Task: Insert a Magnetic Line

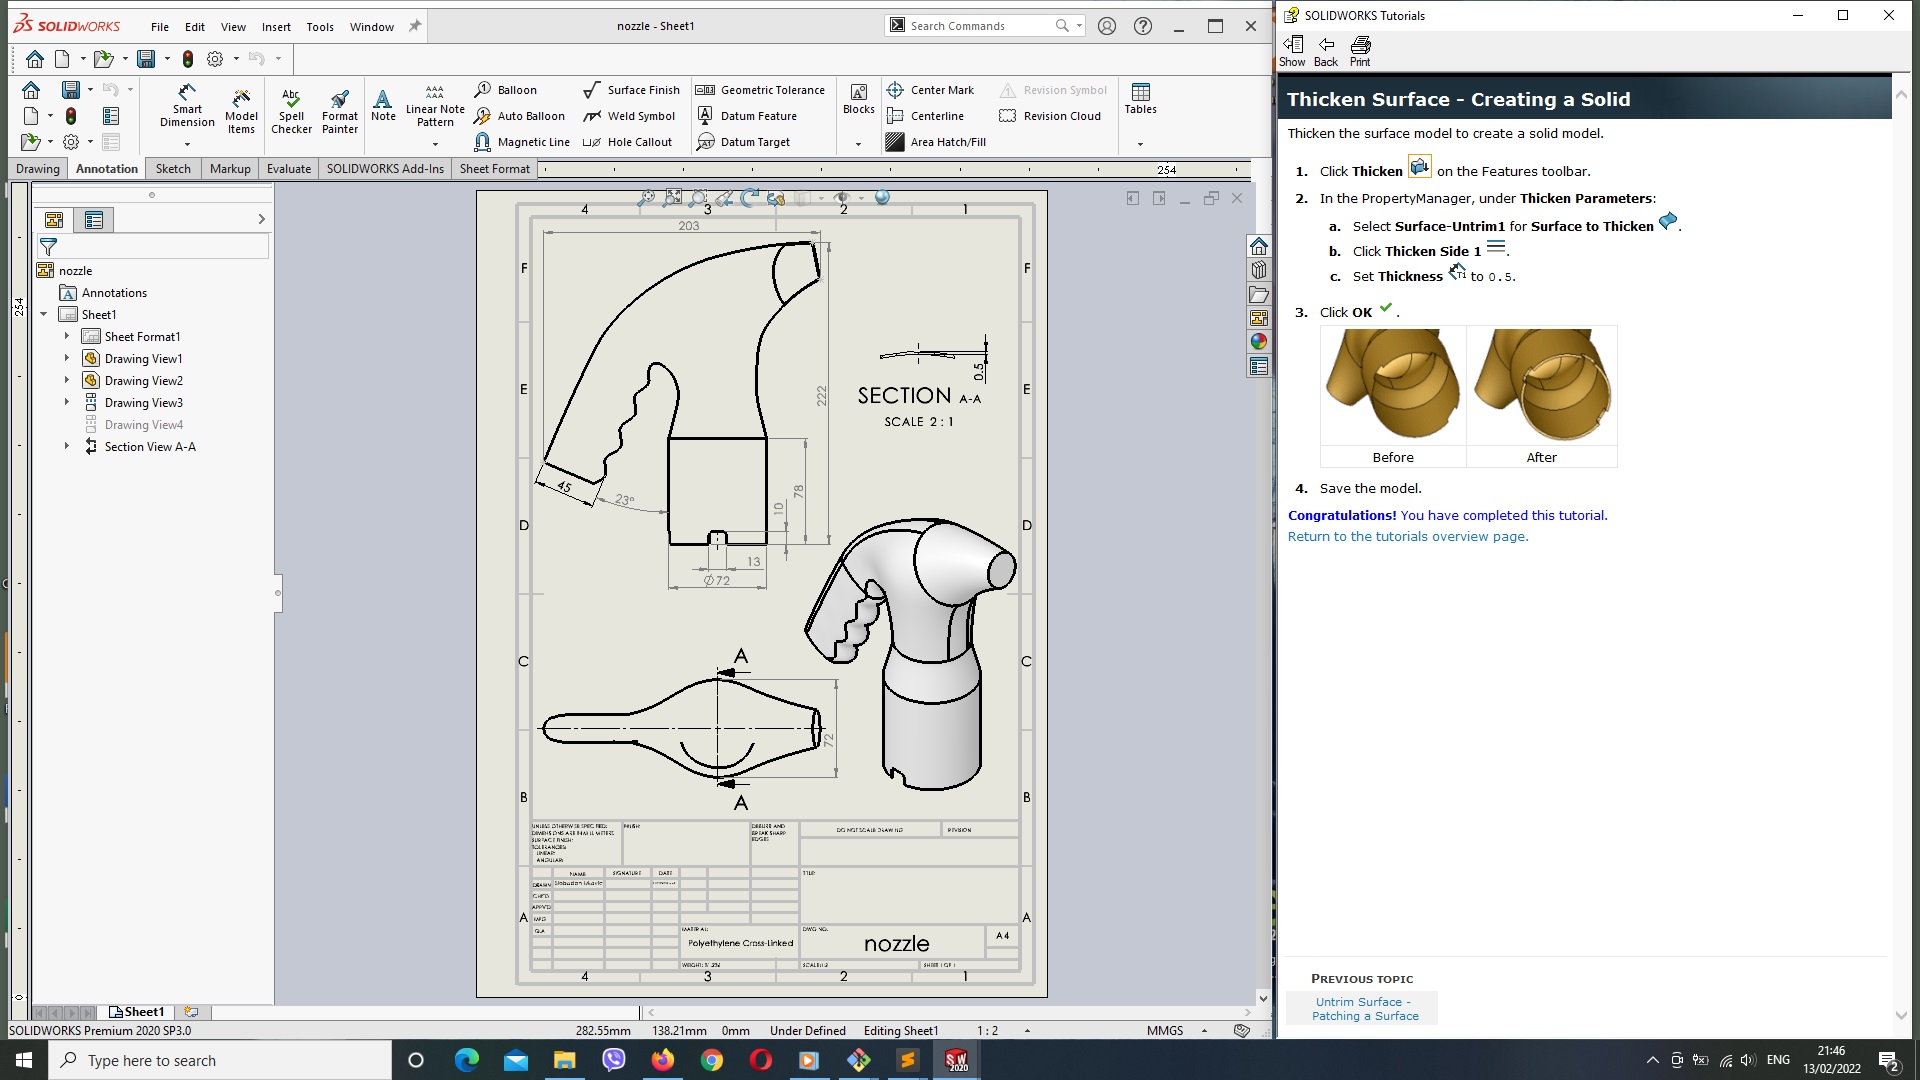Action: [522, 142]
